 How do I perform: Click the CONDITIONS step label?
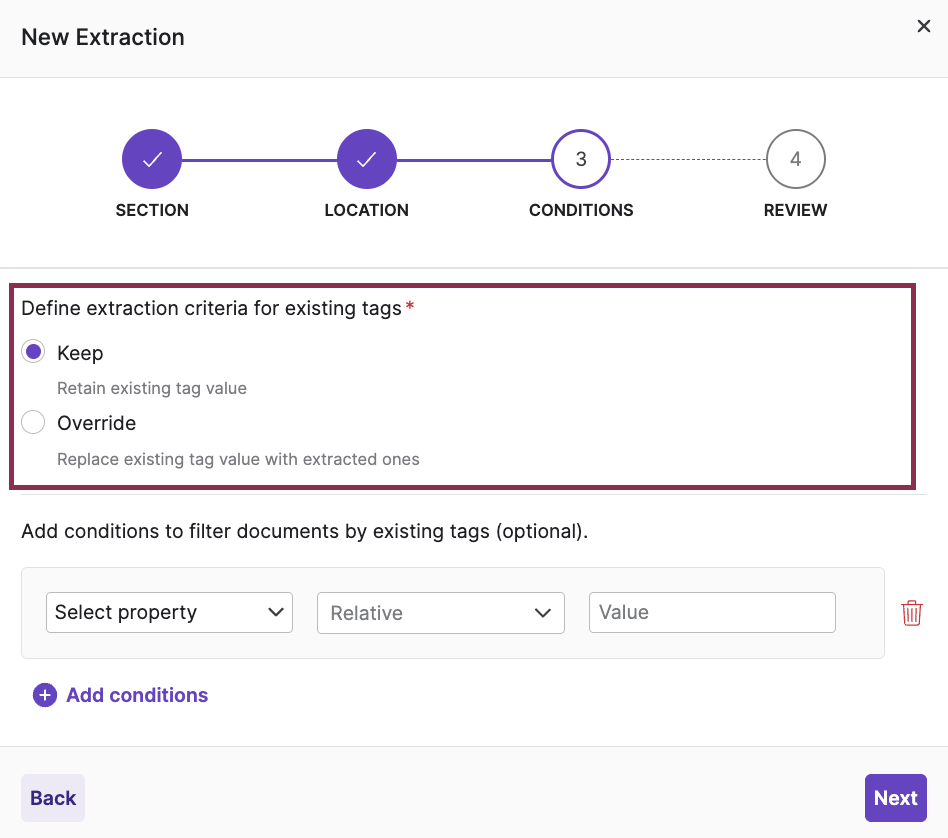pyautogui.click(x=581, y=210)
